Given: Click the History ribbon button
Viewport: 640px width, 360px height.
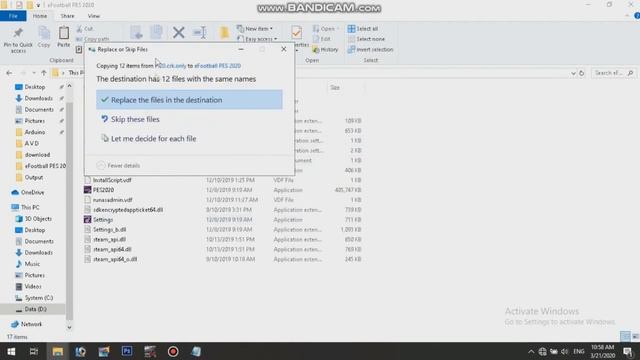Looking at the screenshot, I should coord(325,49).
